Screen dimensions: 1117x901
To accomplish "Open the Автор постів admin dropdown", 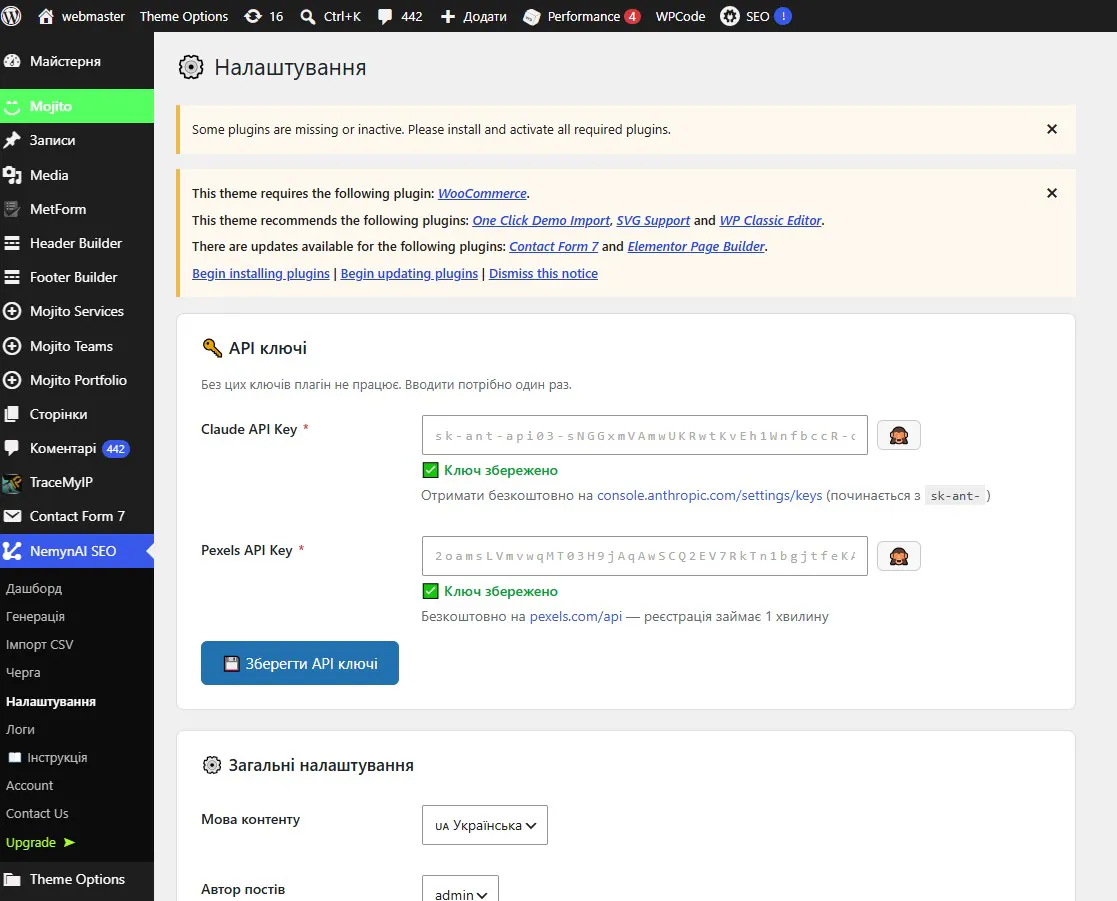I will click(x=460, y=889).
